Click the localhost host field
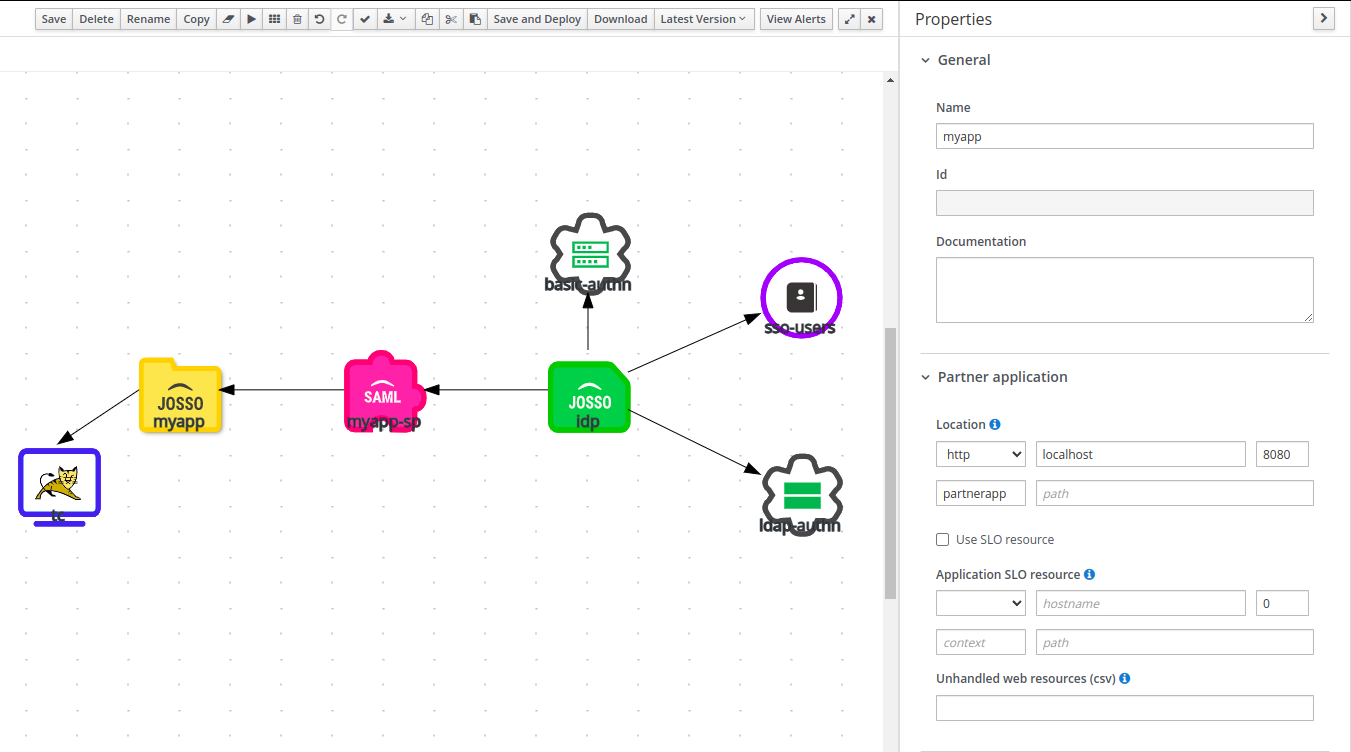This screenshot has width=1351, height=752. coord(1141,454)
